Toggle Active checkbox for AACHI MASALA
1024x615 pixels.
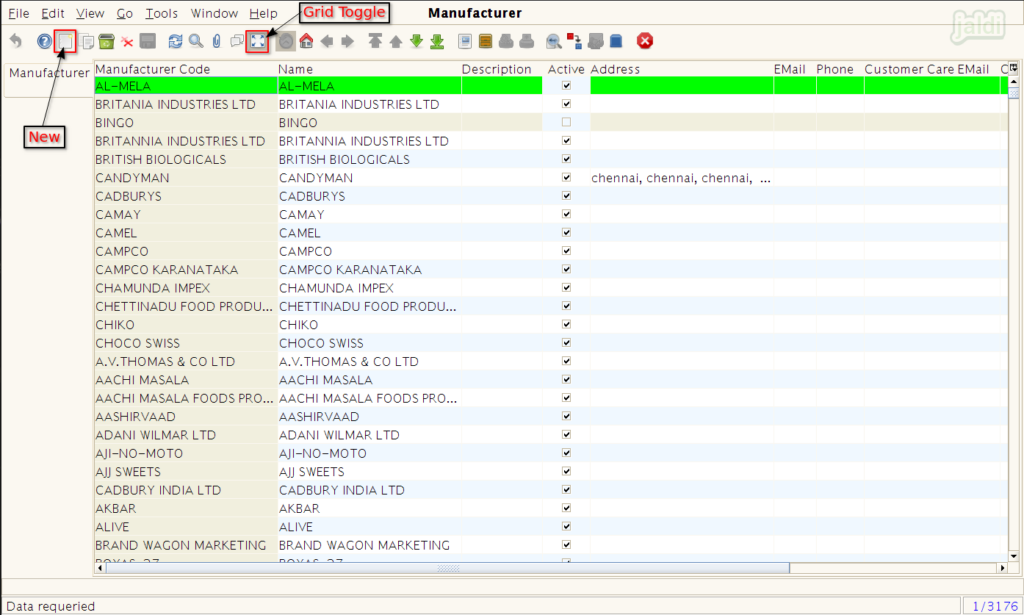pos(566,379)
